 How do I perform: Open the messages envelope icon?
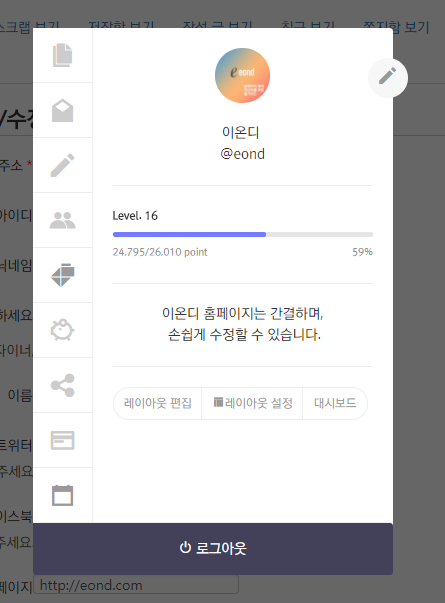coord(62,110)
